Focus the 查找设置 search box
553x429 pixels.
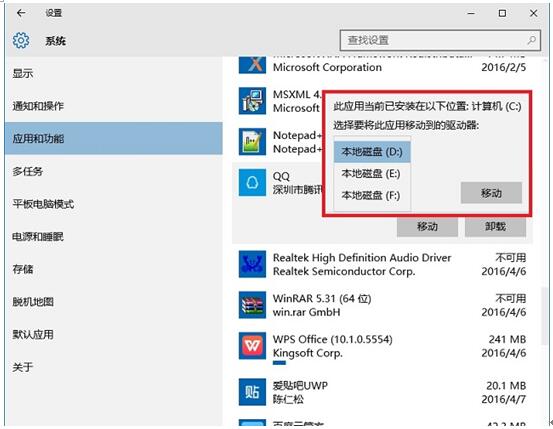(440, 40)
